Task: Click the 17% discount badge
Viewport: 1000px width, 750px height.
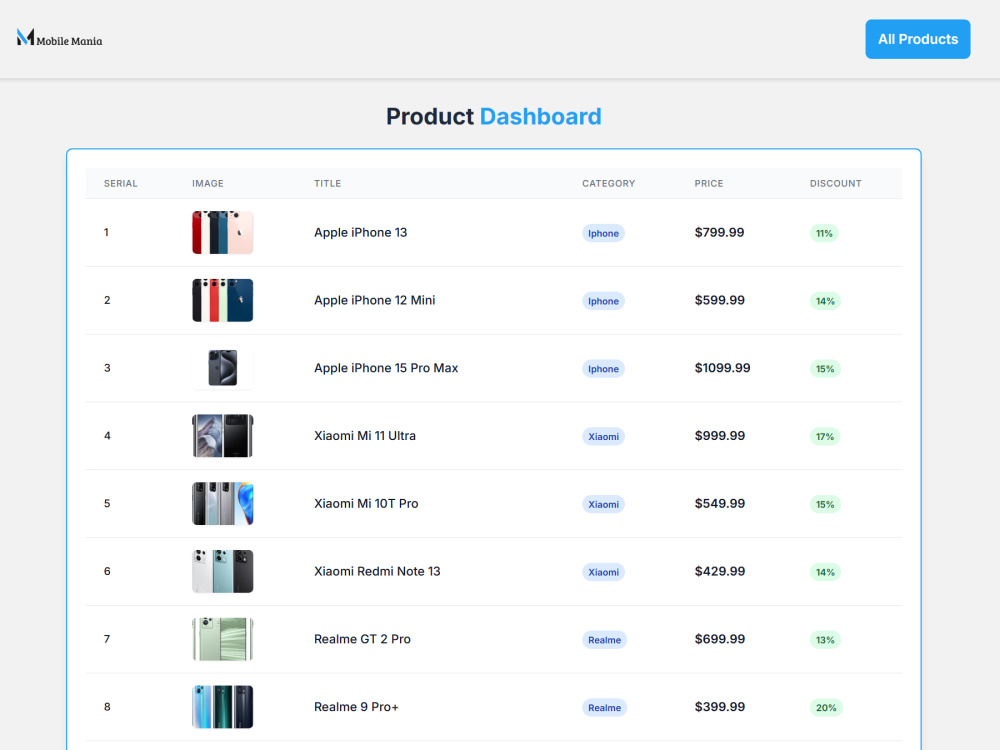Action: click(x=825, y=436)
